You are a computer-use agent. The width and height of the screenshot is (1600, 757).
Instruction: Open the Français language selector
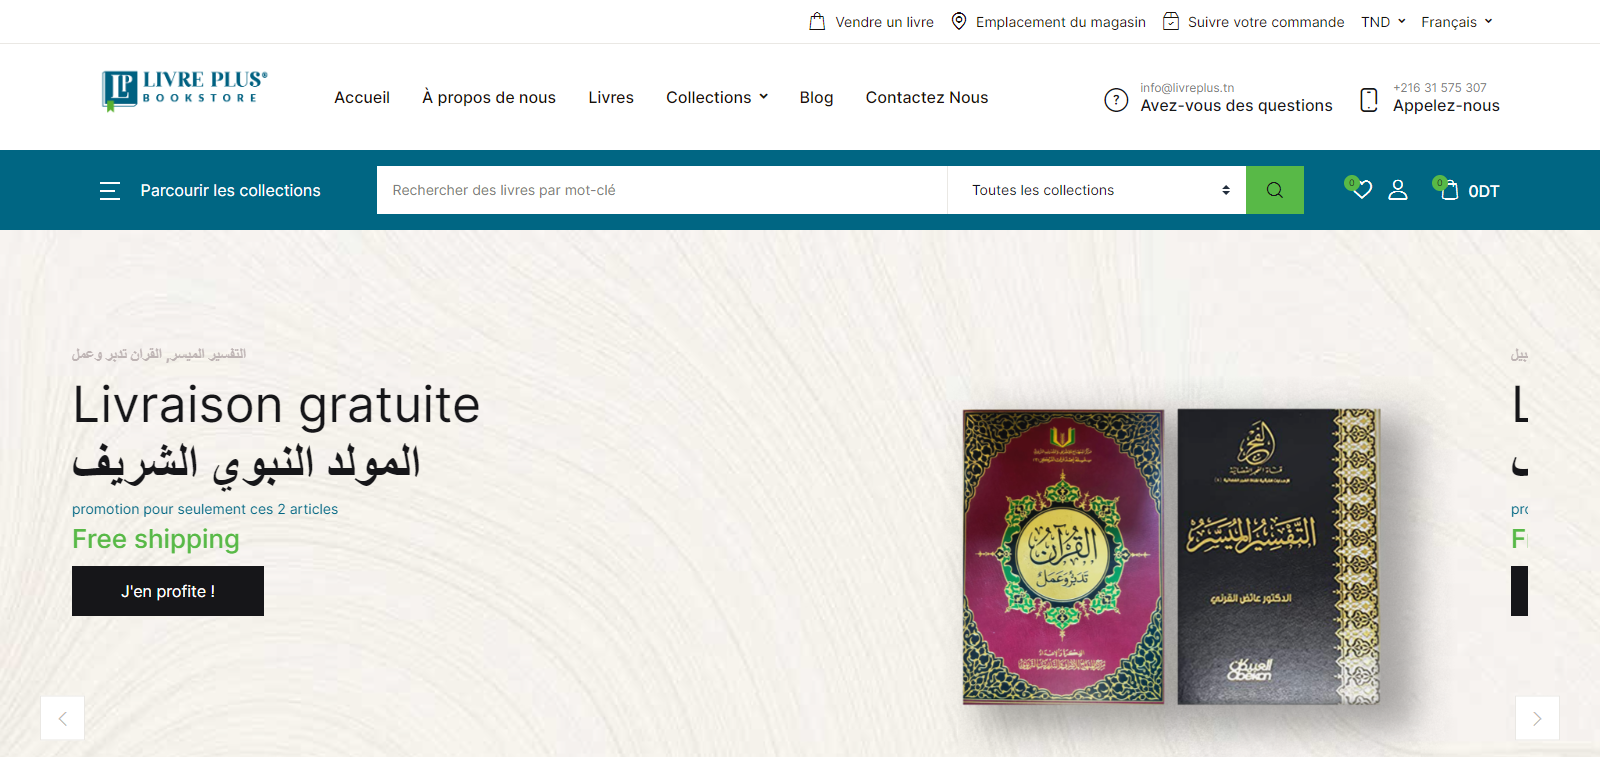point(1457,22)
